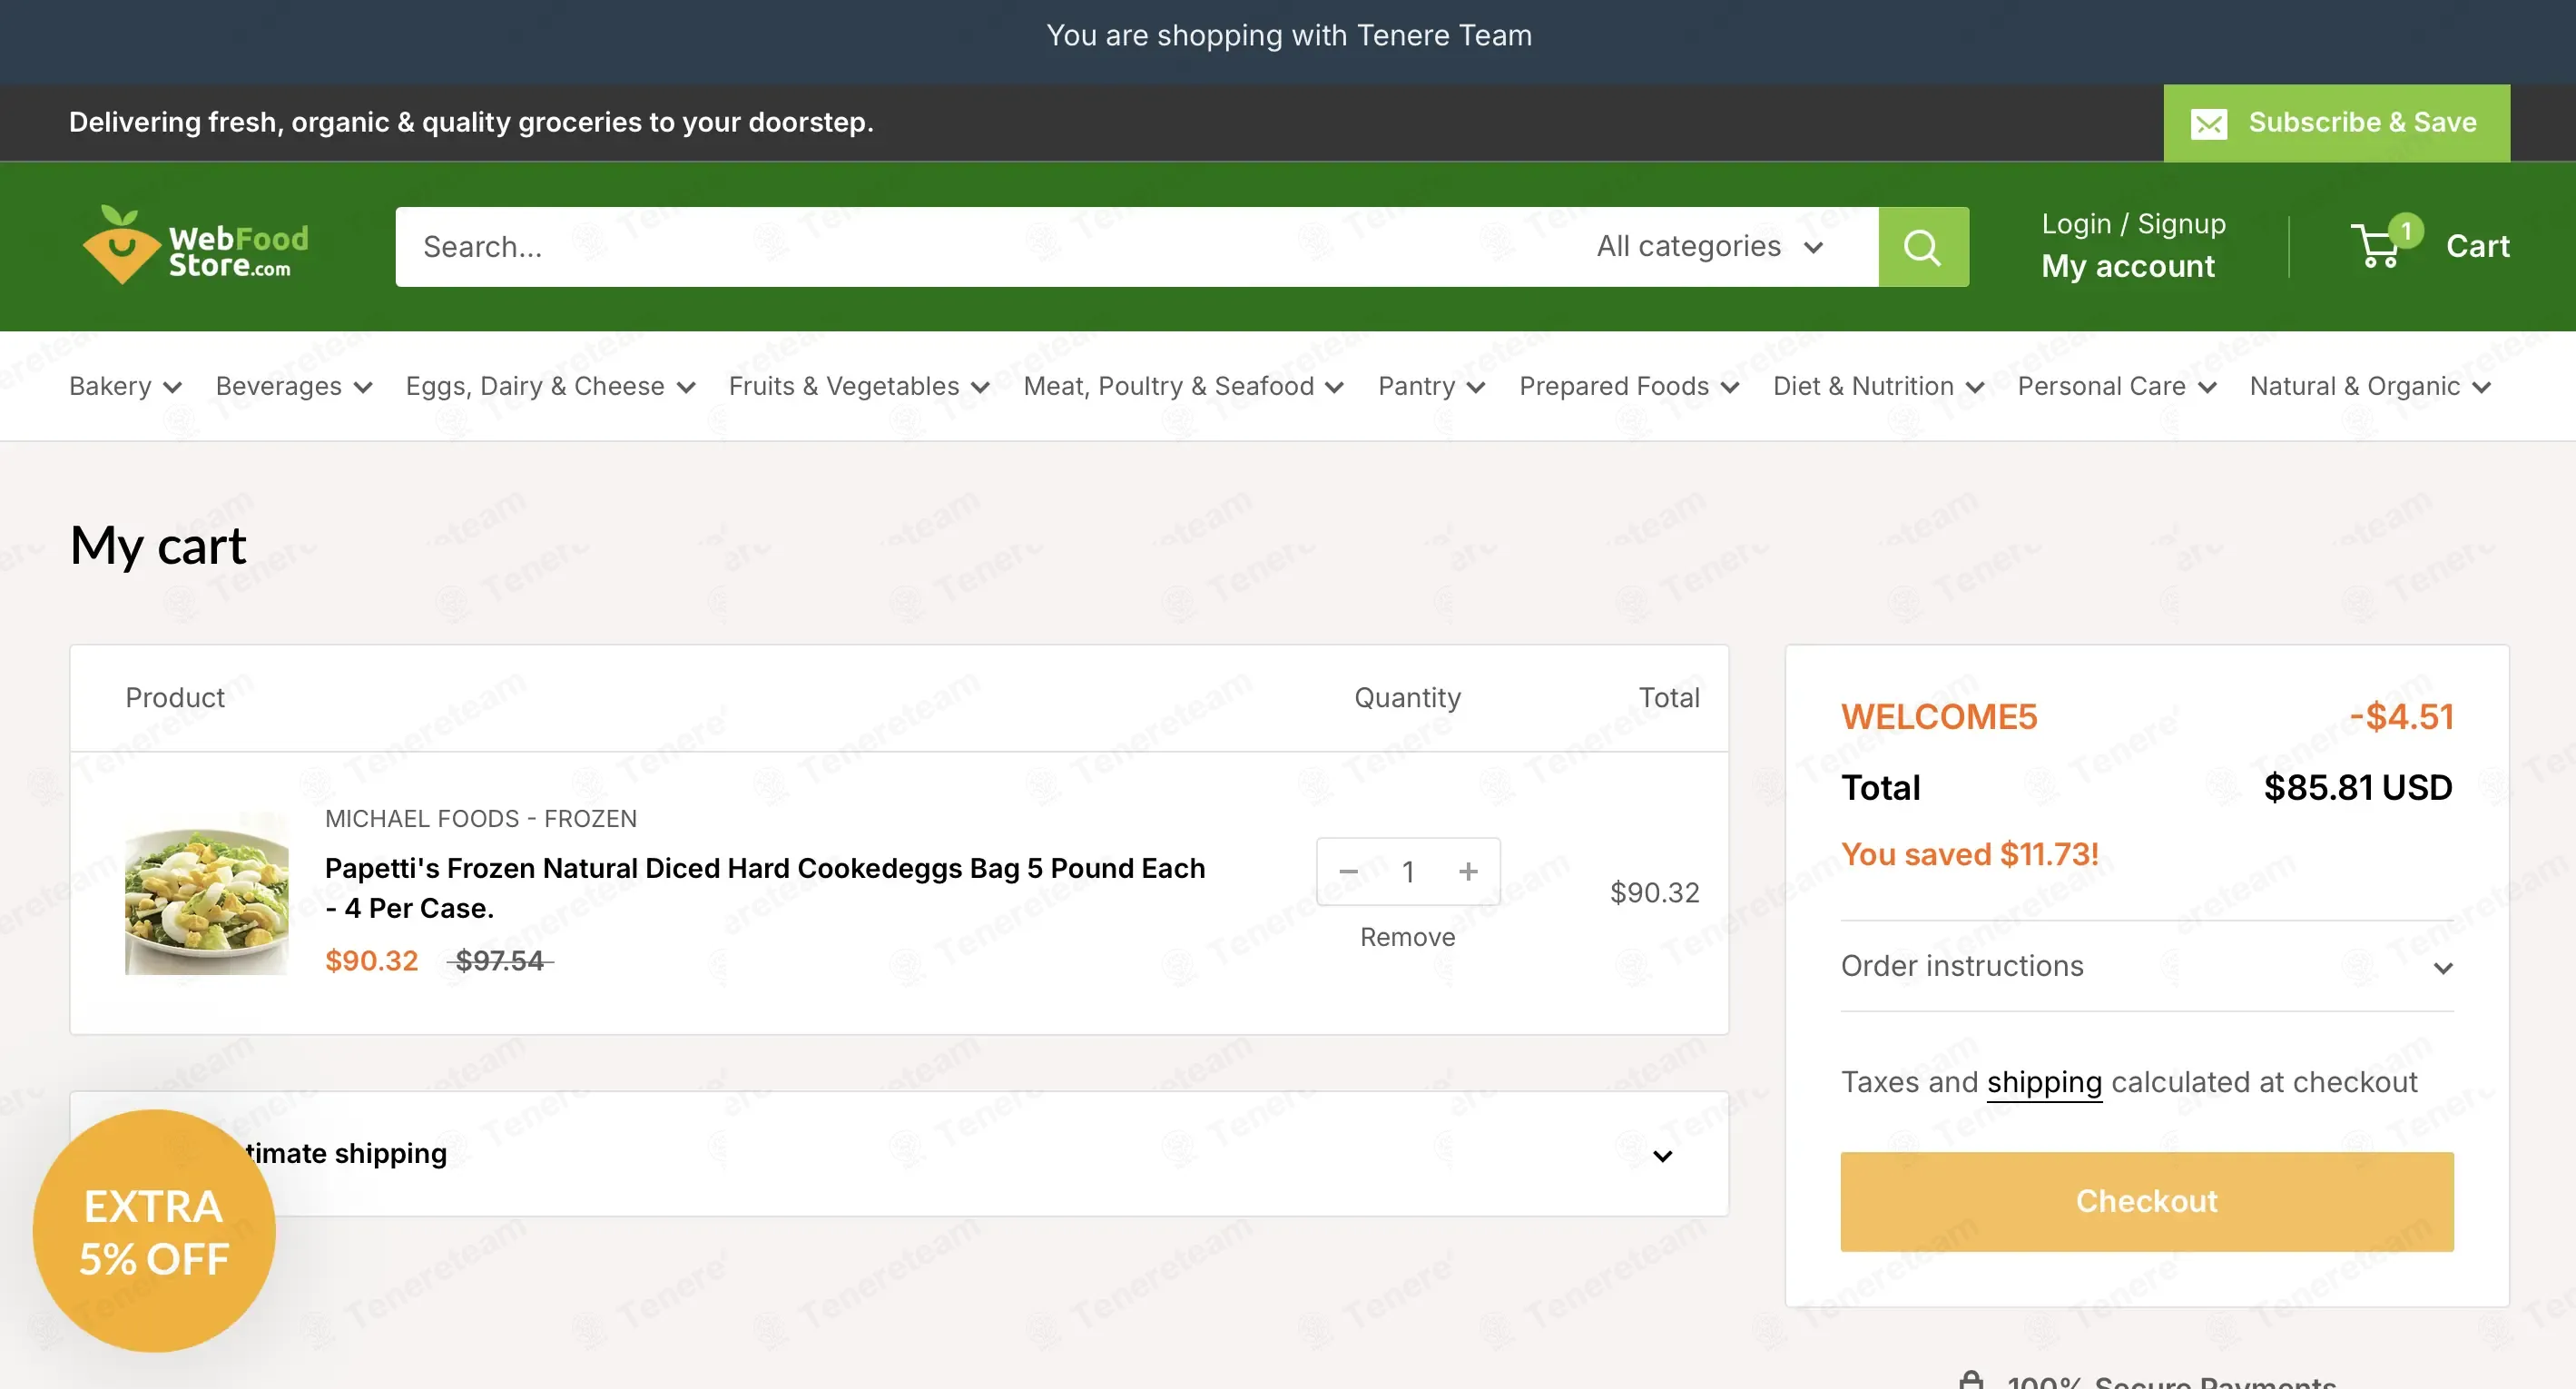The width and height of the screenshot is (2576, 1389).
Task: Open the shipping policy link
Action: pos(2044,1082)
